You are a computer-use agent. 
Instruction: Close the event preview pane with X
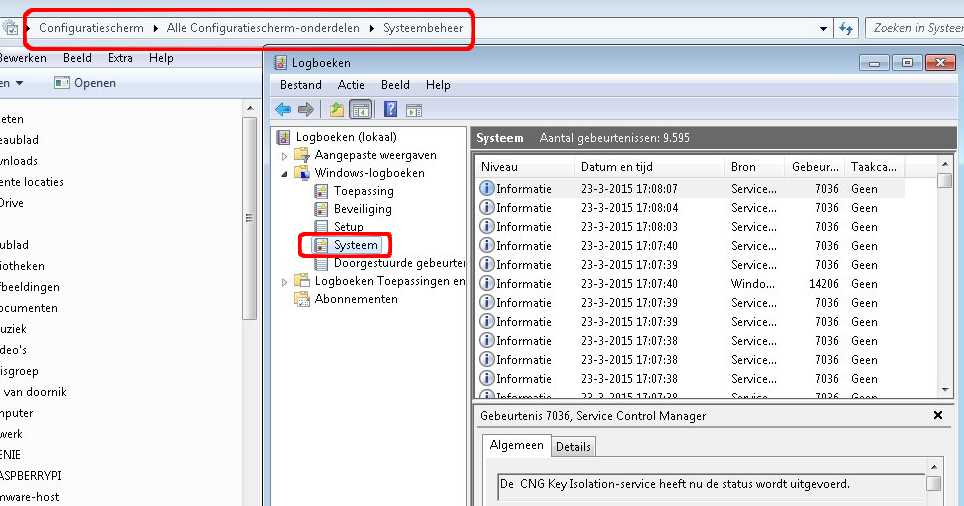(938, 415)
